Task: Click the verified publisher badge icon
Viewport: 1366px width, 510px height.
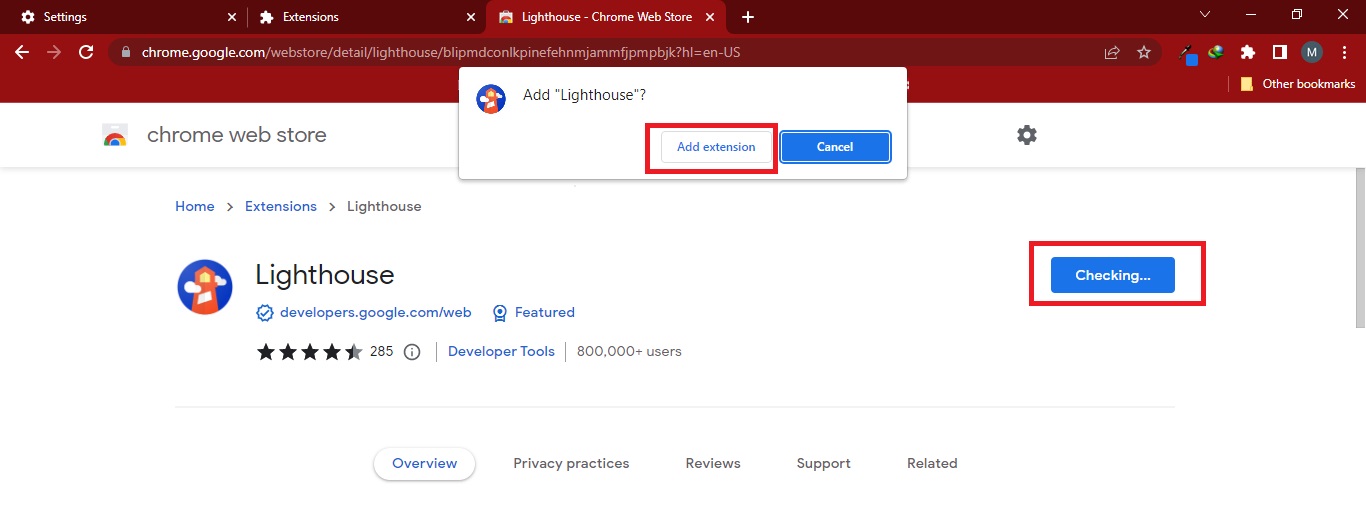Action: point(265,313)
